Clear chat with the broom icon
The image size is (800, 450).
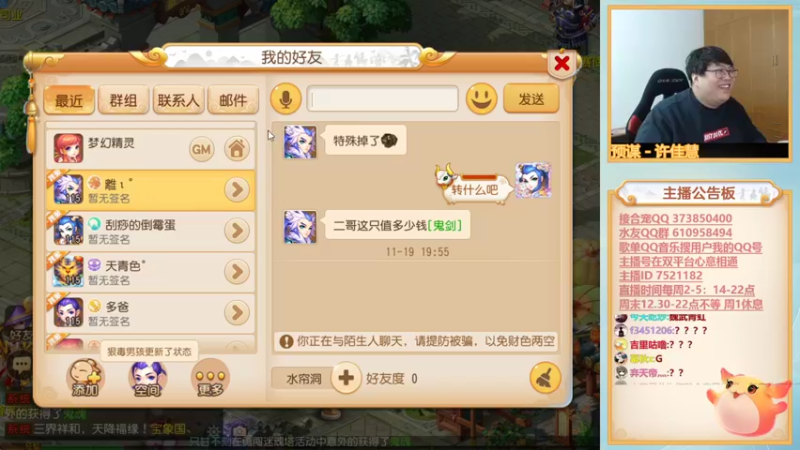click(x=545, y=378)
